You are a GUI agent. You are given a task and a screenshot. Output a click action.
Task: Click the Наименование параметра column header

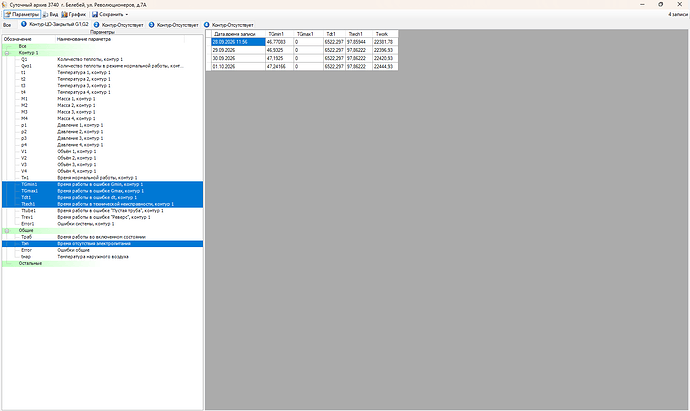coord(120,39)
